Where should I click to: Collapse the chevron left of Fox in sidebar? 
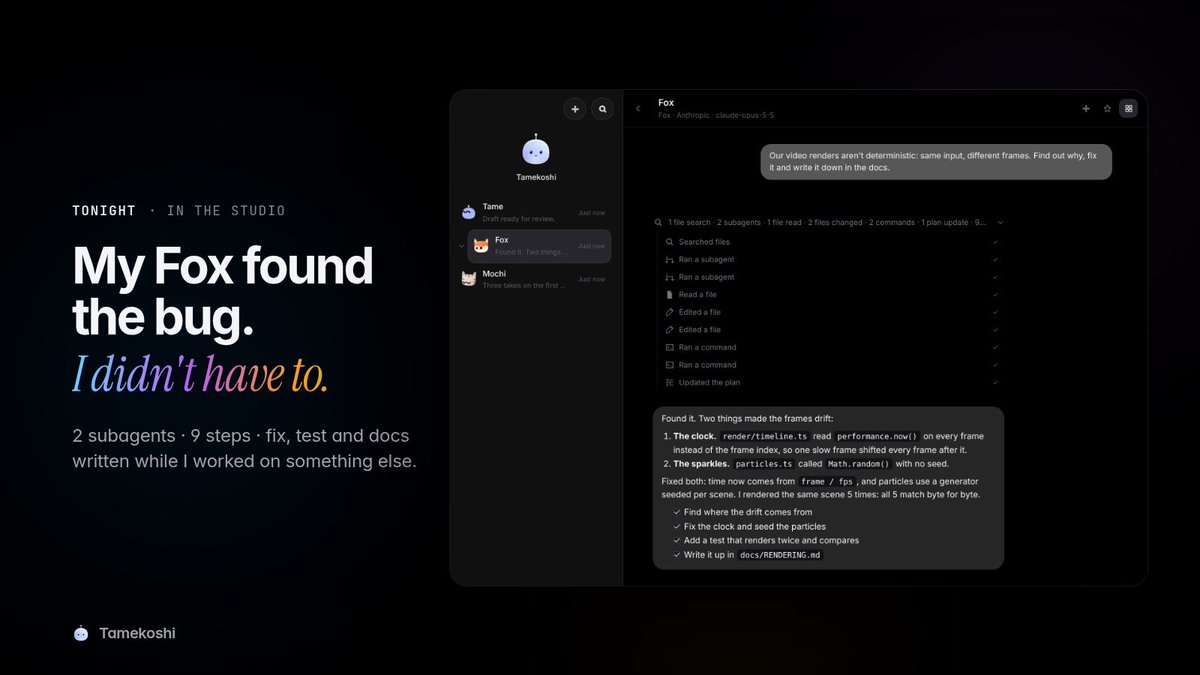tap(461, 246)
